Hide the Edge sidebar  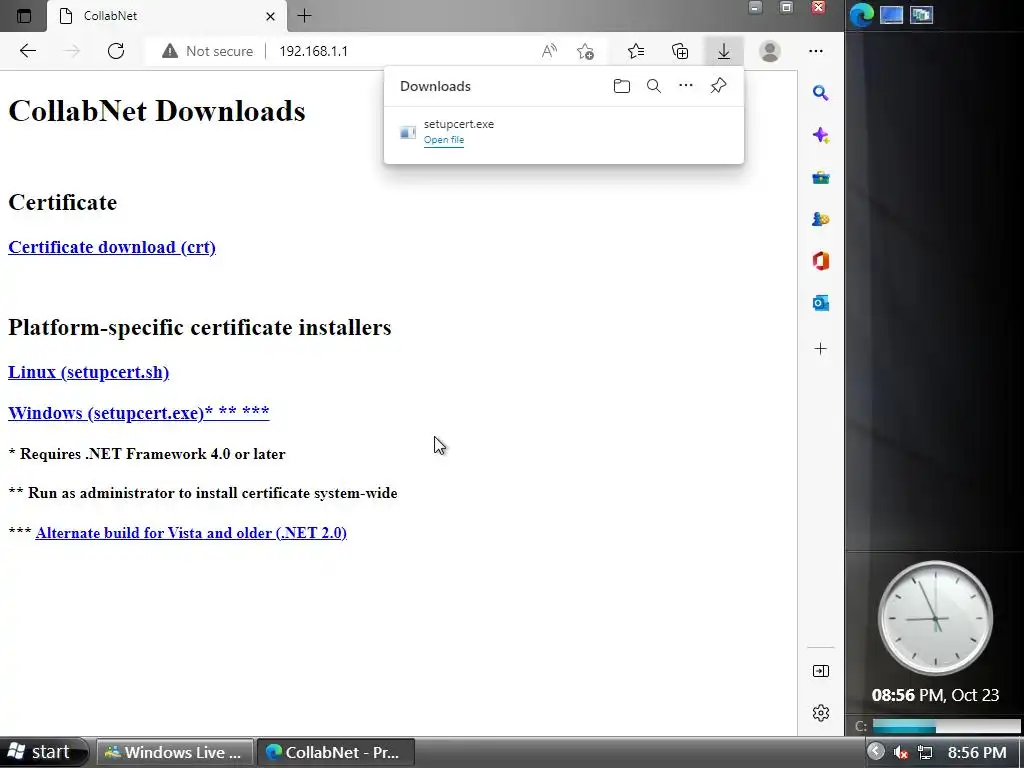[821, 671]
